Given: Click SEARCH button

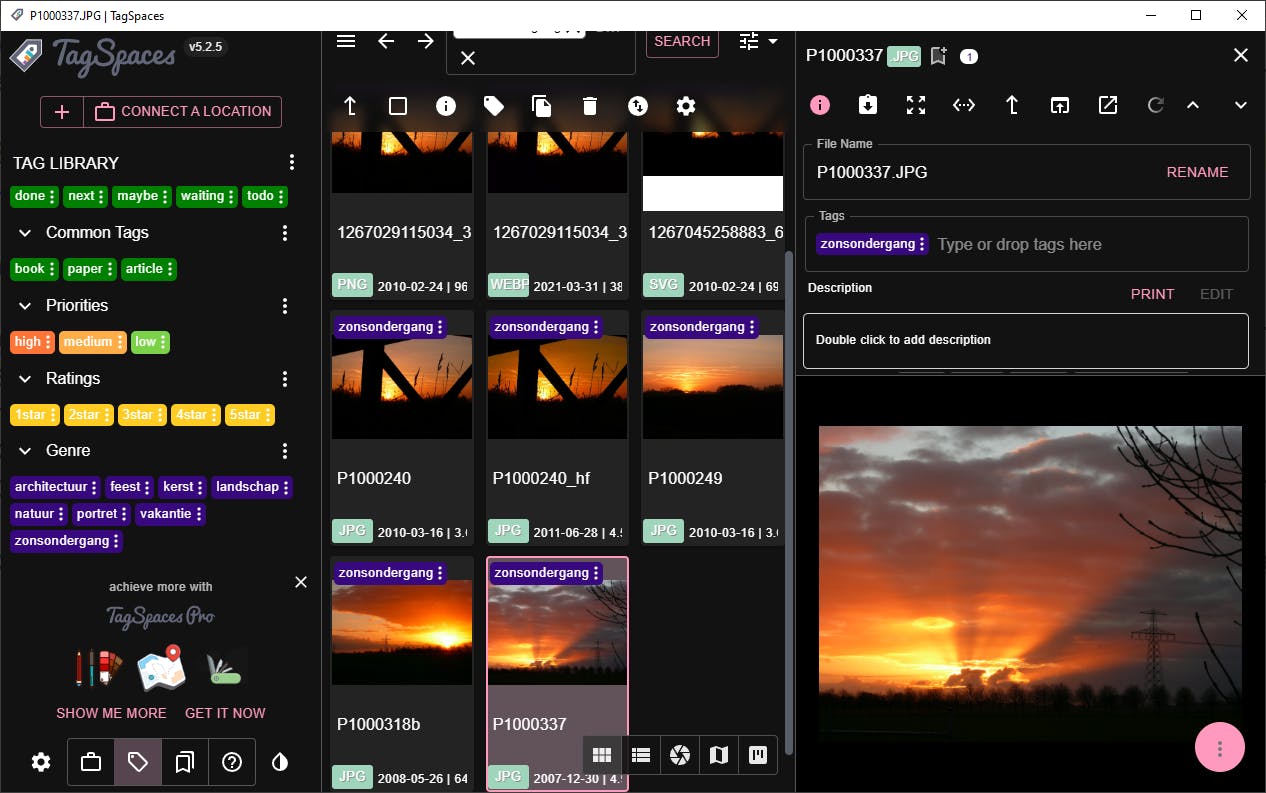Looking at the screenshot, I should tap(682, 41).
